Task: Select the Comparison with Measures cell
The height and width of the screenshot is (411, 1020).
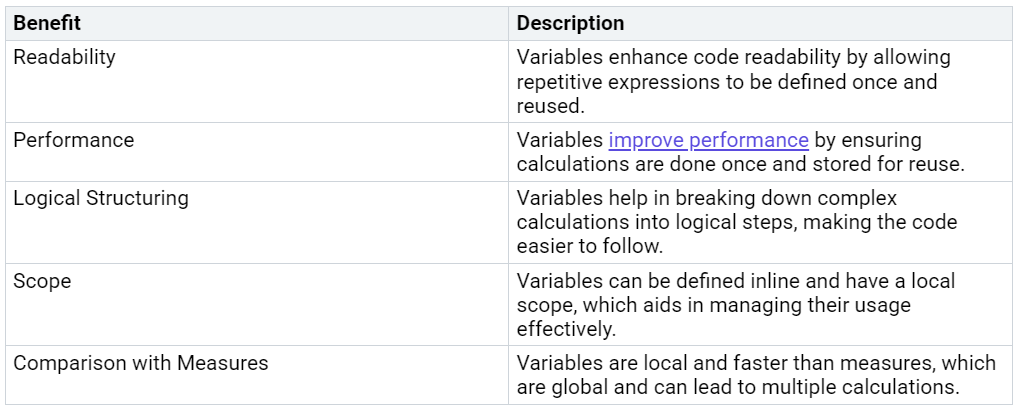Action: (x=141, y=363)
